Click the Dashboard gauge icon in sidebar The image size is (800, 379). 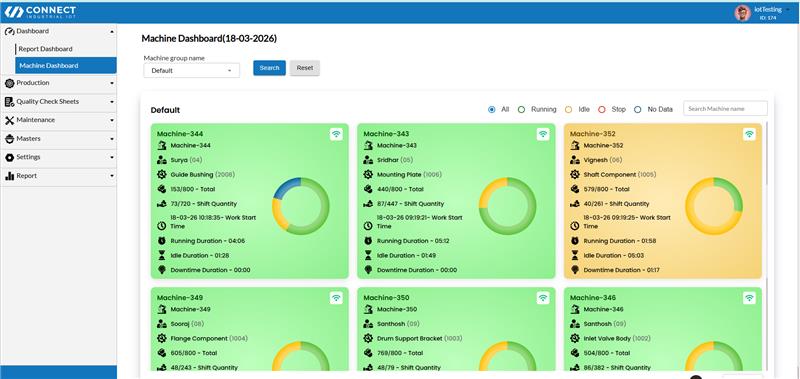tap(9, 32)
